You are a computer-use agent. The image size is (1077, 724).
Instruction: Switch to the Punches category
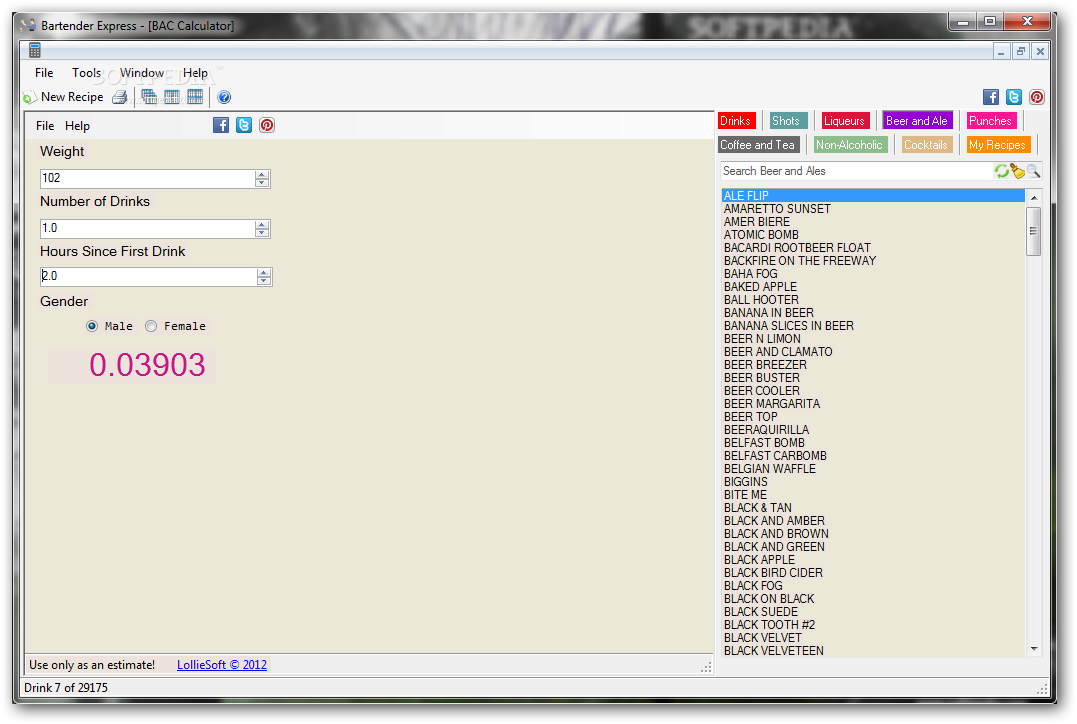[990, 121]
